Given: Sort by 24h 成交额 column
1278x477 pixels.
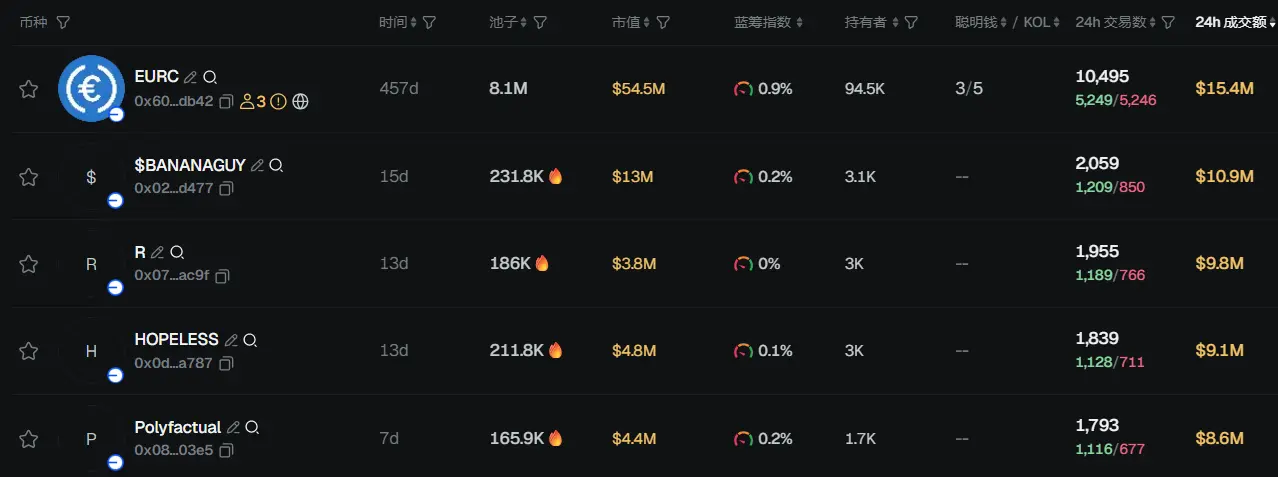Looking at the screenshot, I should click(1234, 22).
